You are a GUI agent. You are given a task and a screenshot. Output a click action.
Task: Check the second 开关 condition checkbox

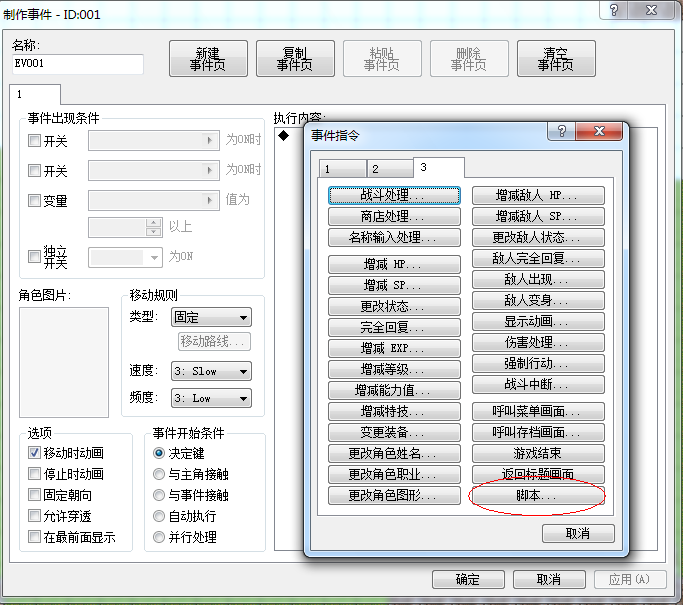(34, 170)
